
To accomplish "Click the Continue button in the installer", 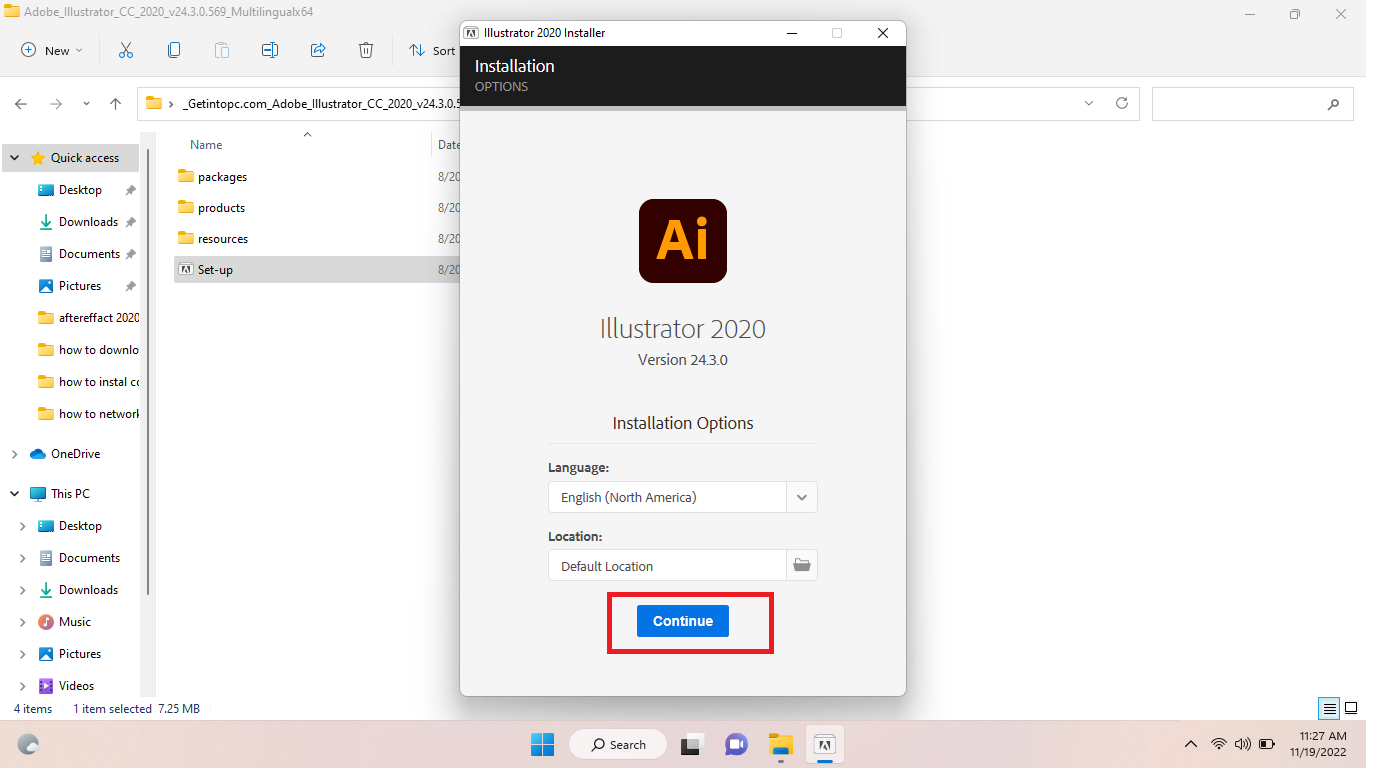I will coord(682,621).
